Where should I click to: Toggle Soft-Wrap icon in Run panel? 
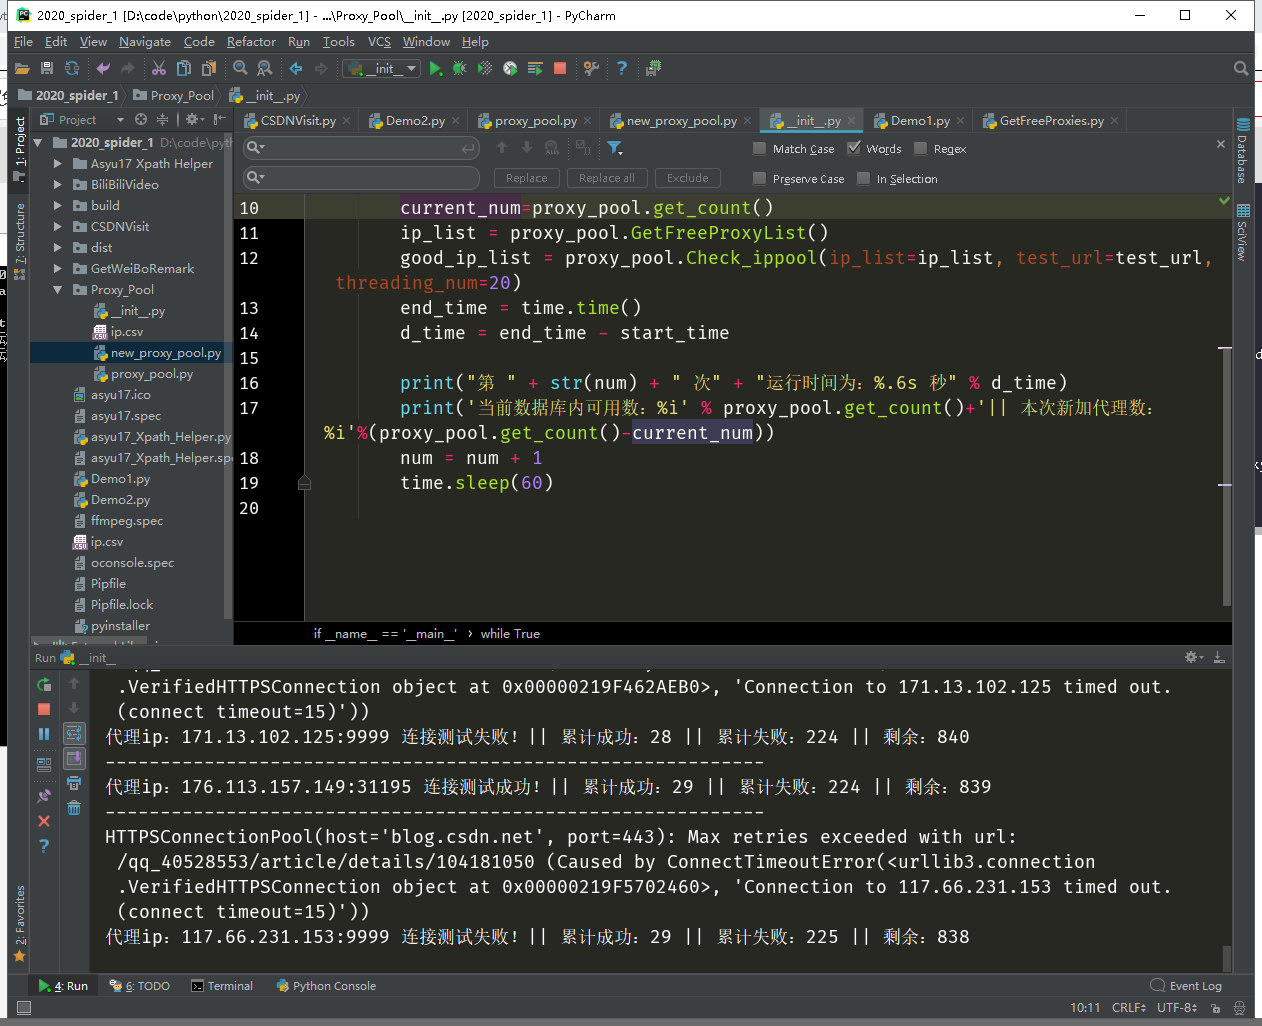tap(74, 734)
